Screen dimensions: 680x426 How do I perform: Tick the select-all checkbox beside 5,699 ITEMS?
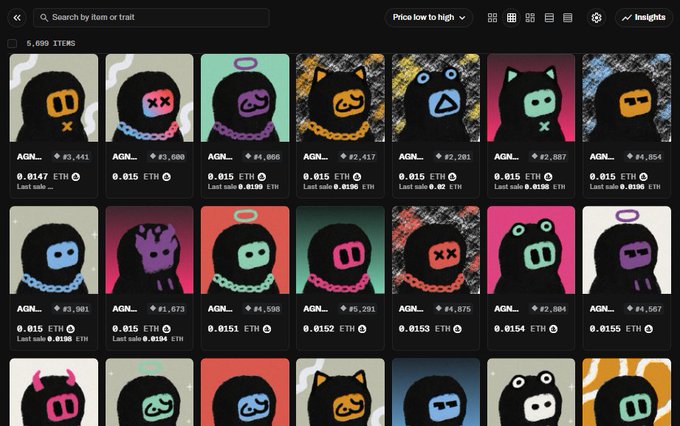[12, 43]
